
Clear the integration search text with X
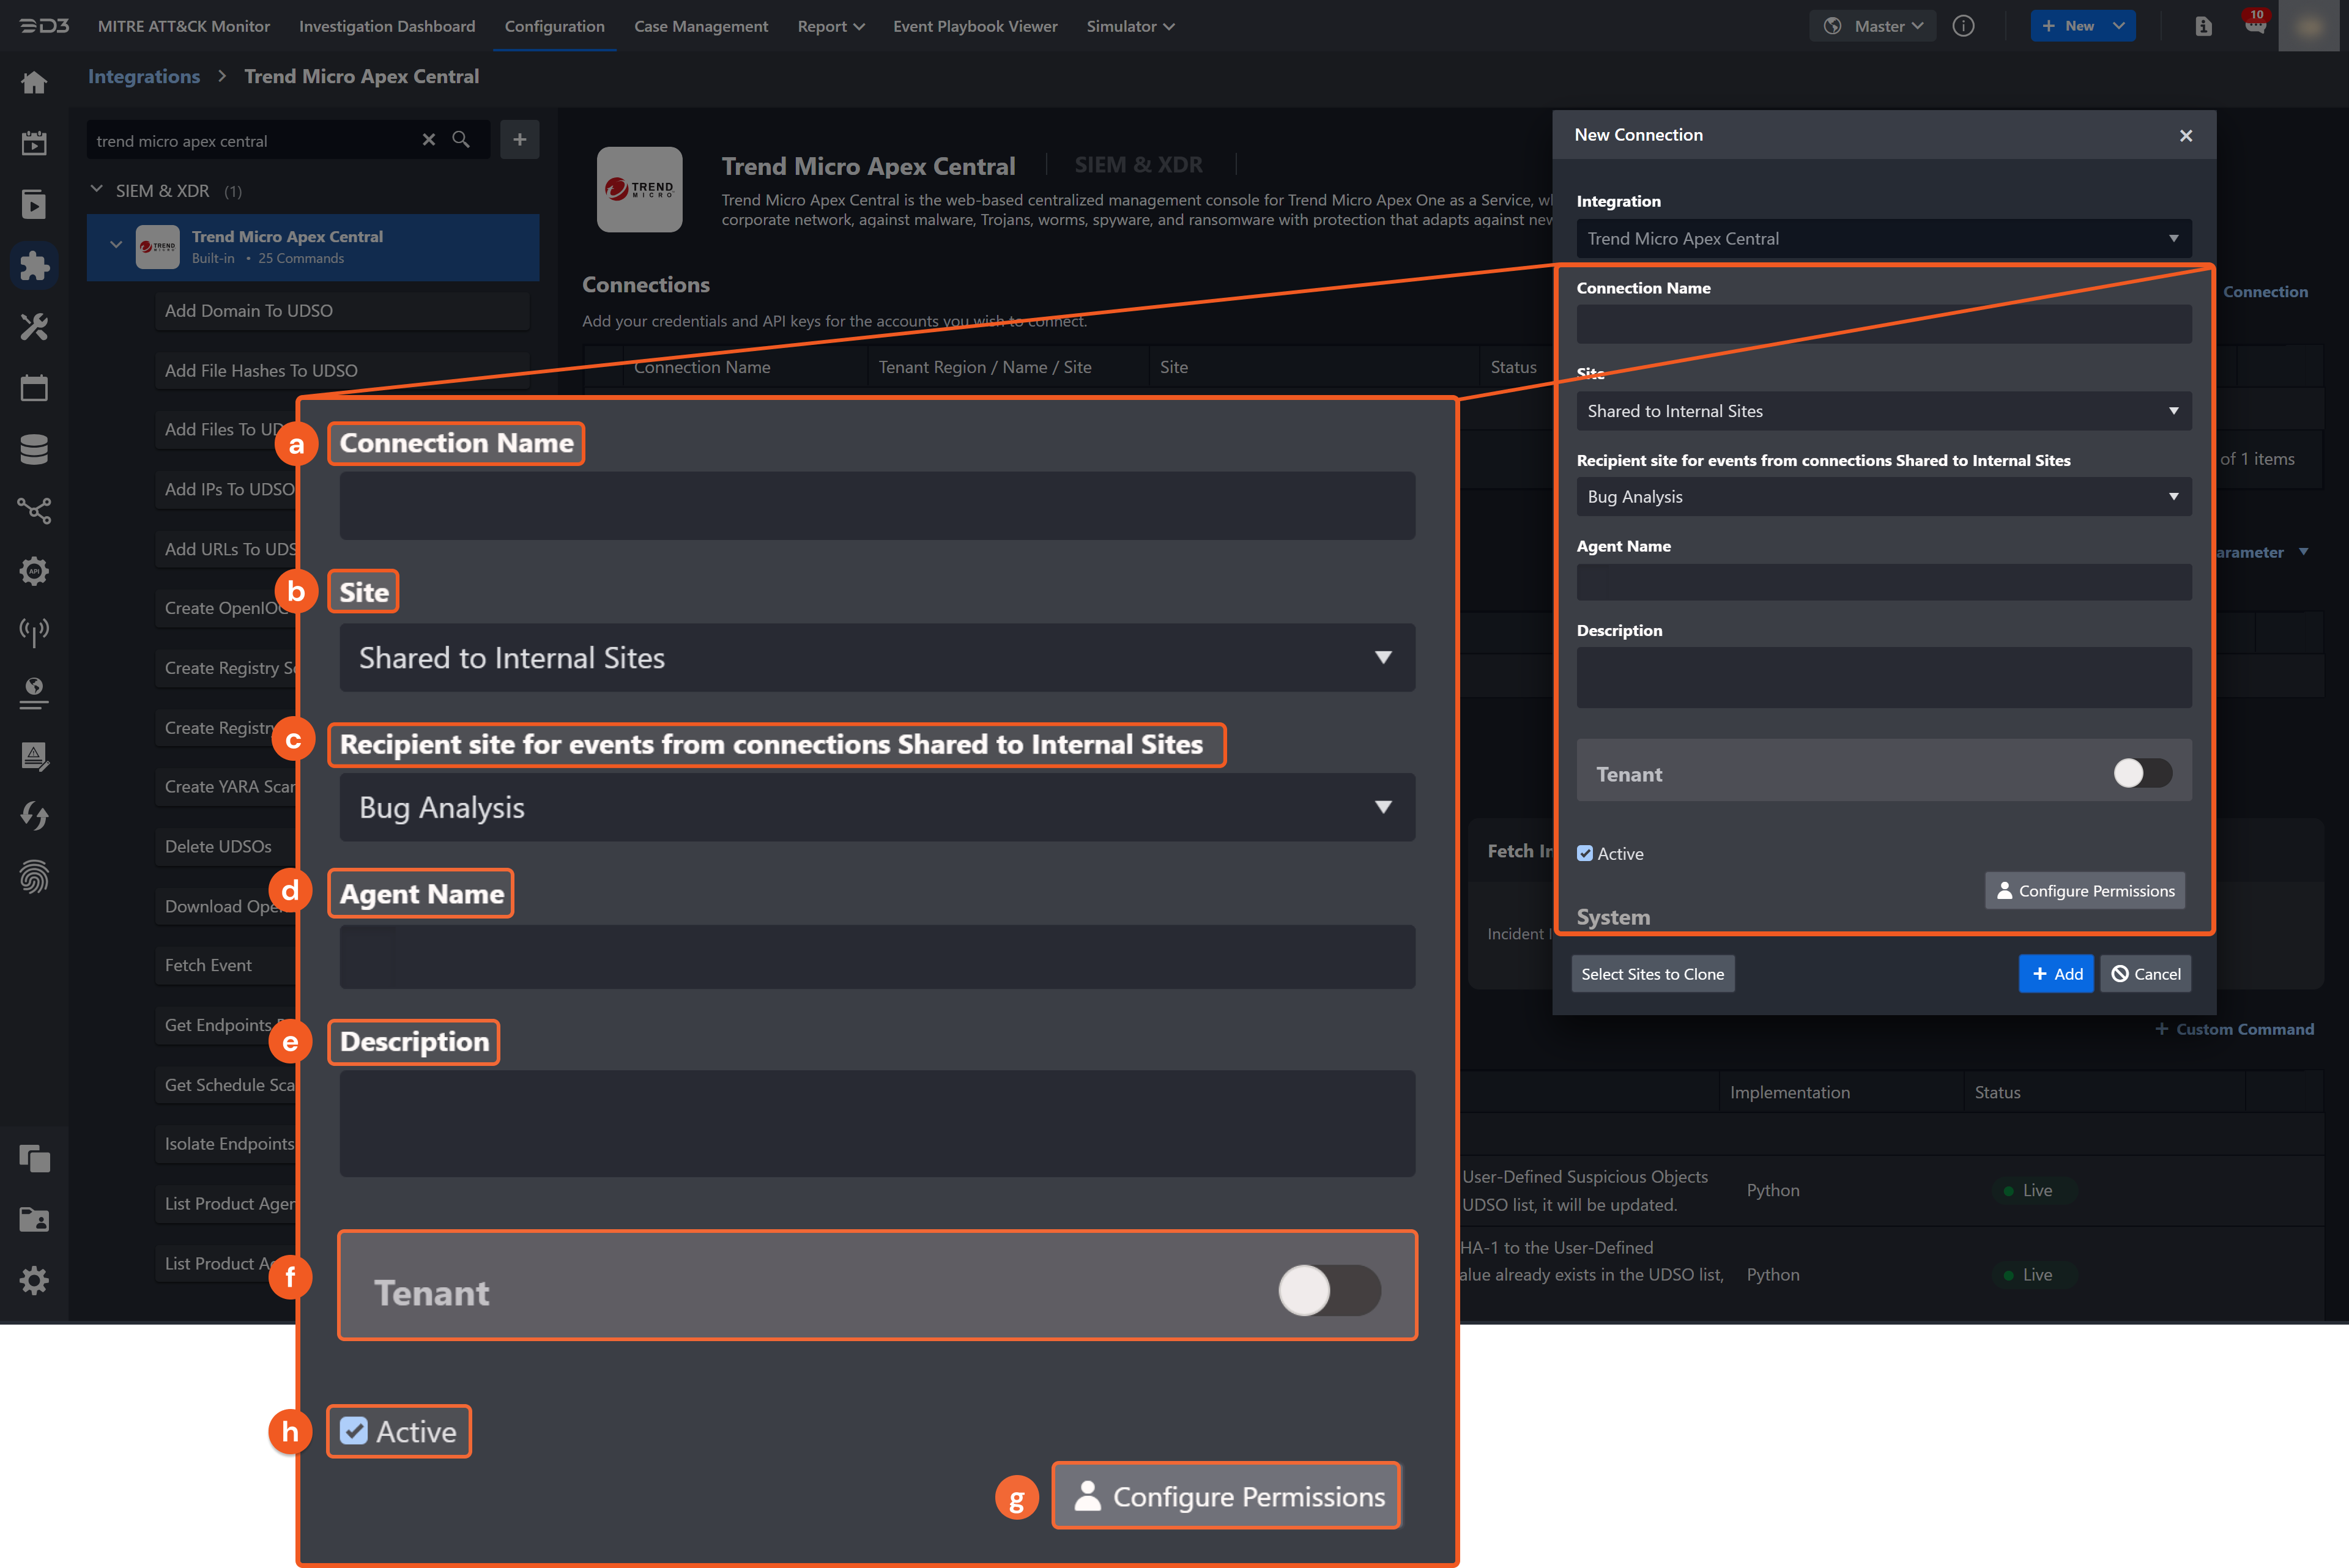pyautogui.click(x=429, y=140)
